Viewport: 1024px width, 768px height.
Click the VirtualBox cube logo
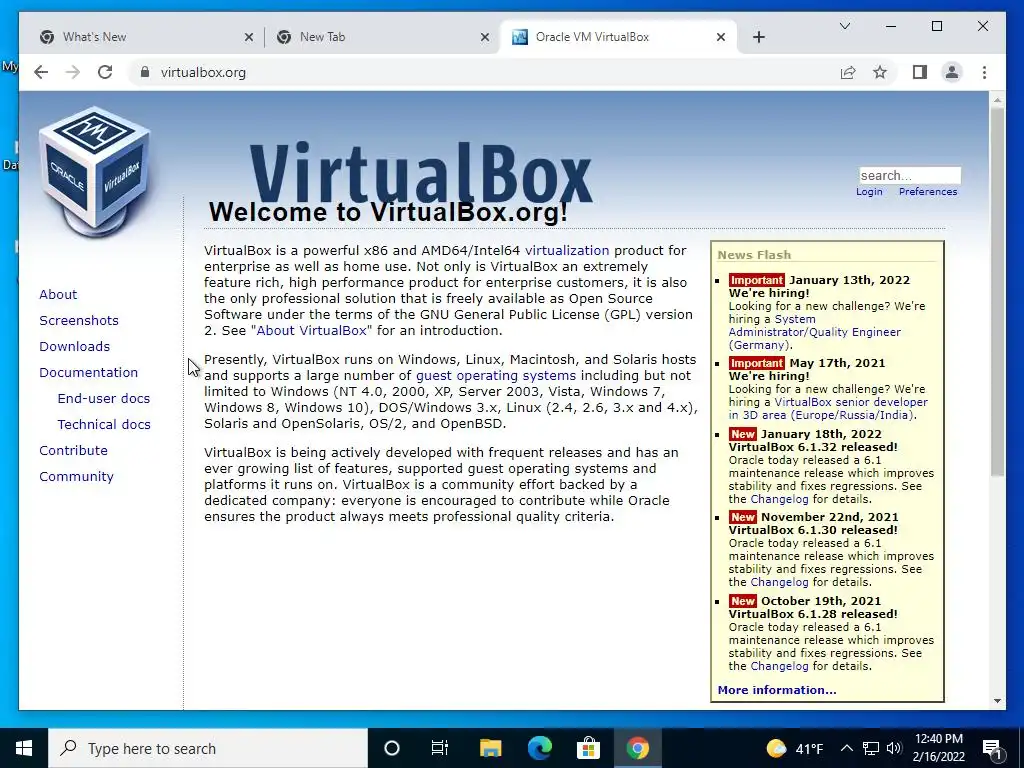(x=95, y=171)
